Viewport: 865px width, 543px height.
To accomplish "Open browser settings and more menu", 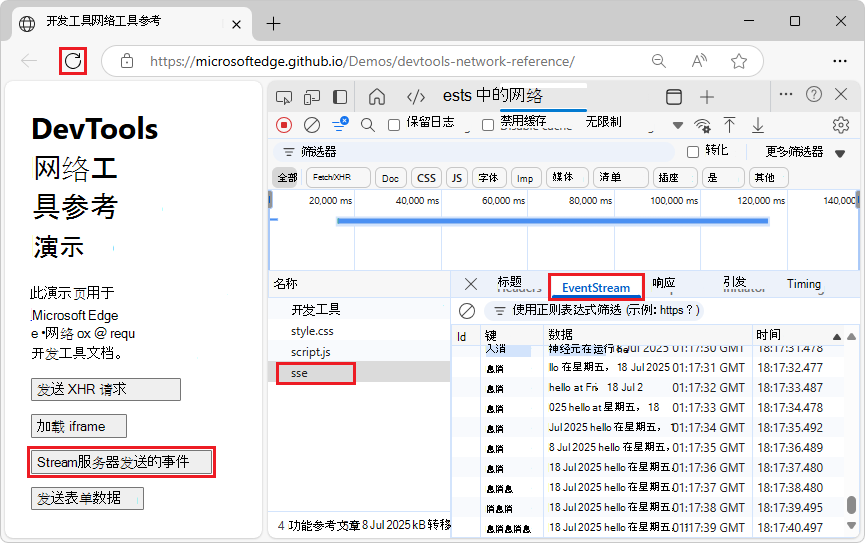I will tap(840, 61).
